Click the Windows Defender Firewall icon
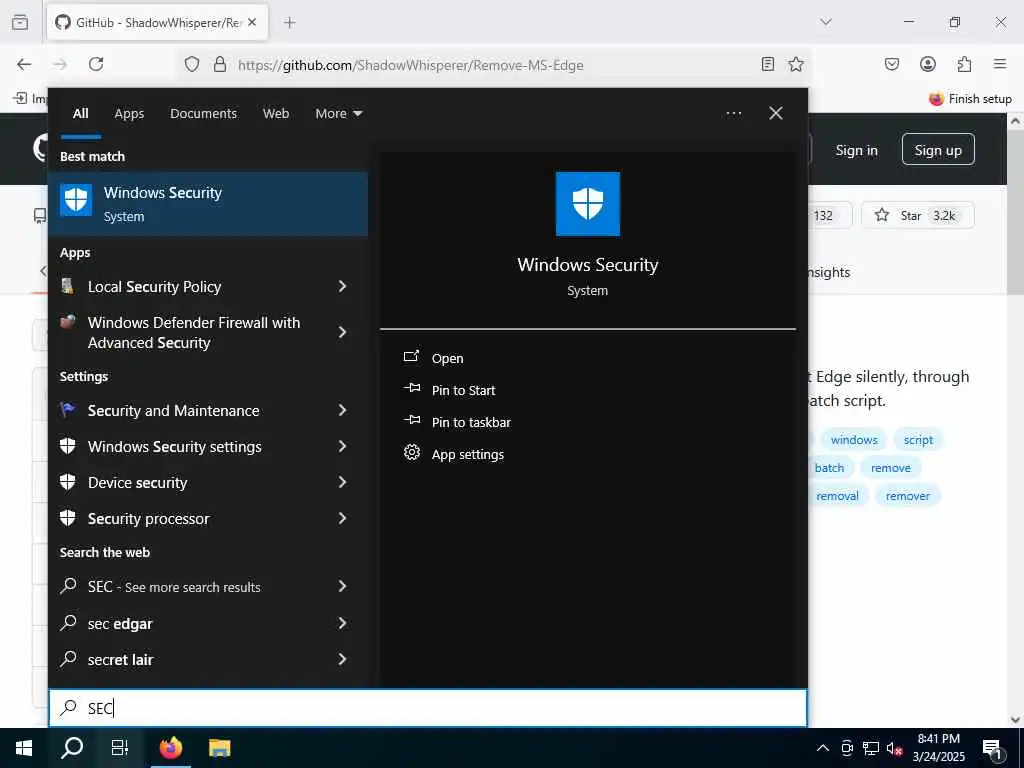The height and width of the screenshot is (768, 1024). [x=67, y=322]
